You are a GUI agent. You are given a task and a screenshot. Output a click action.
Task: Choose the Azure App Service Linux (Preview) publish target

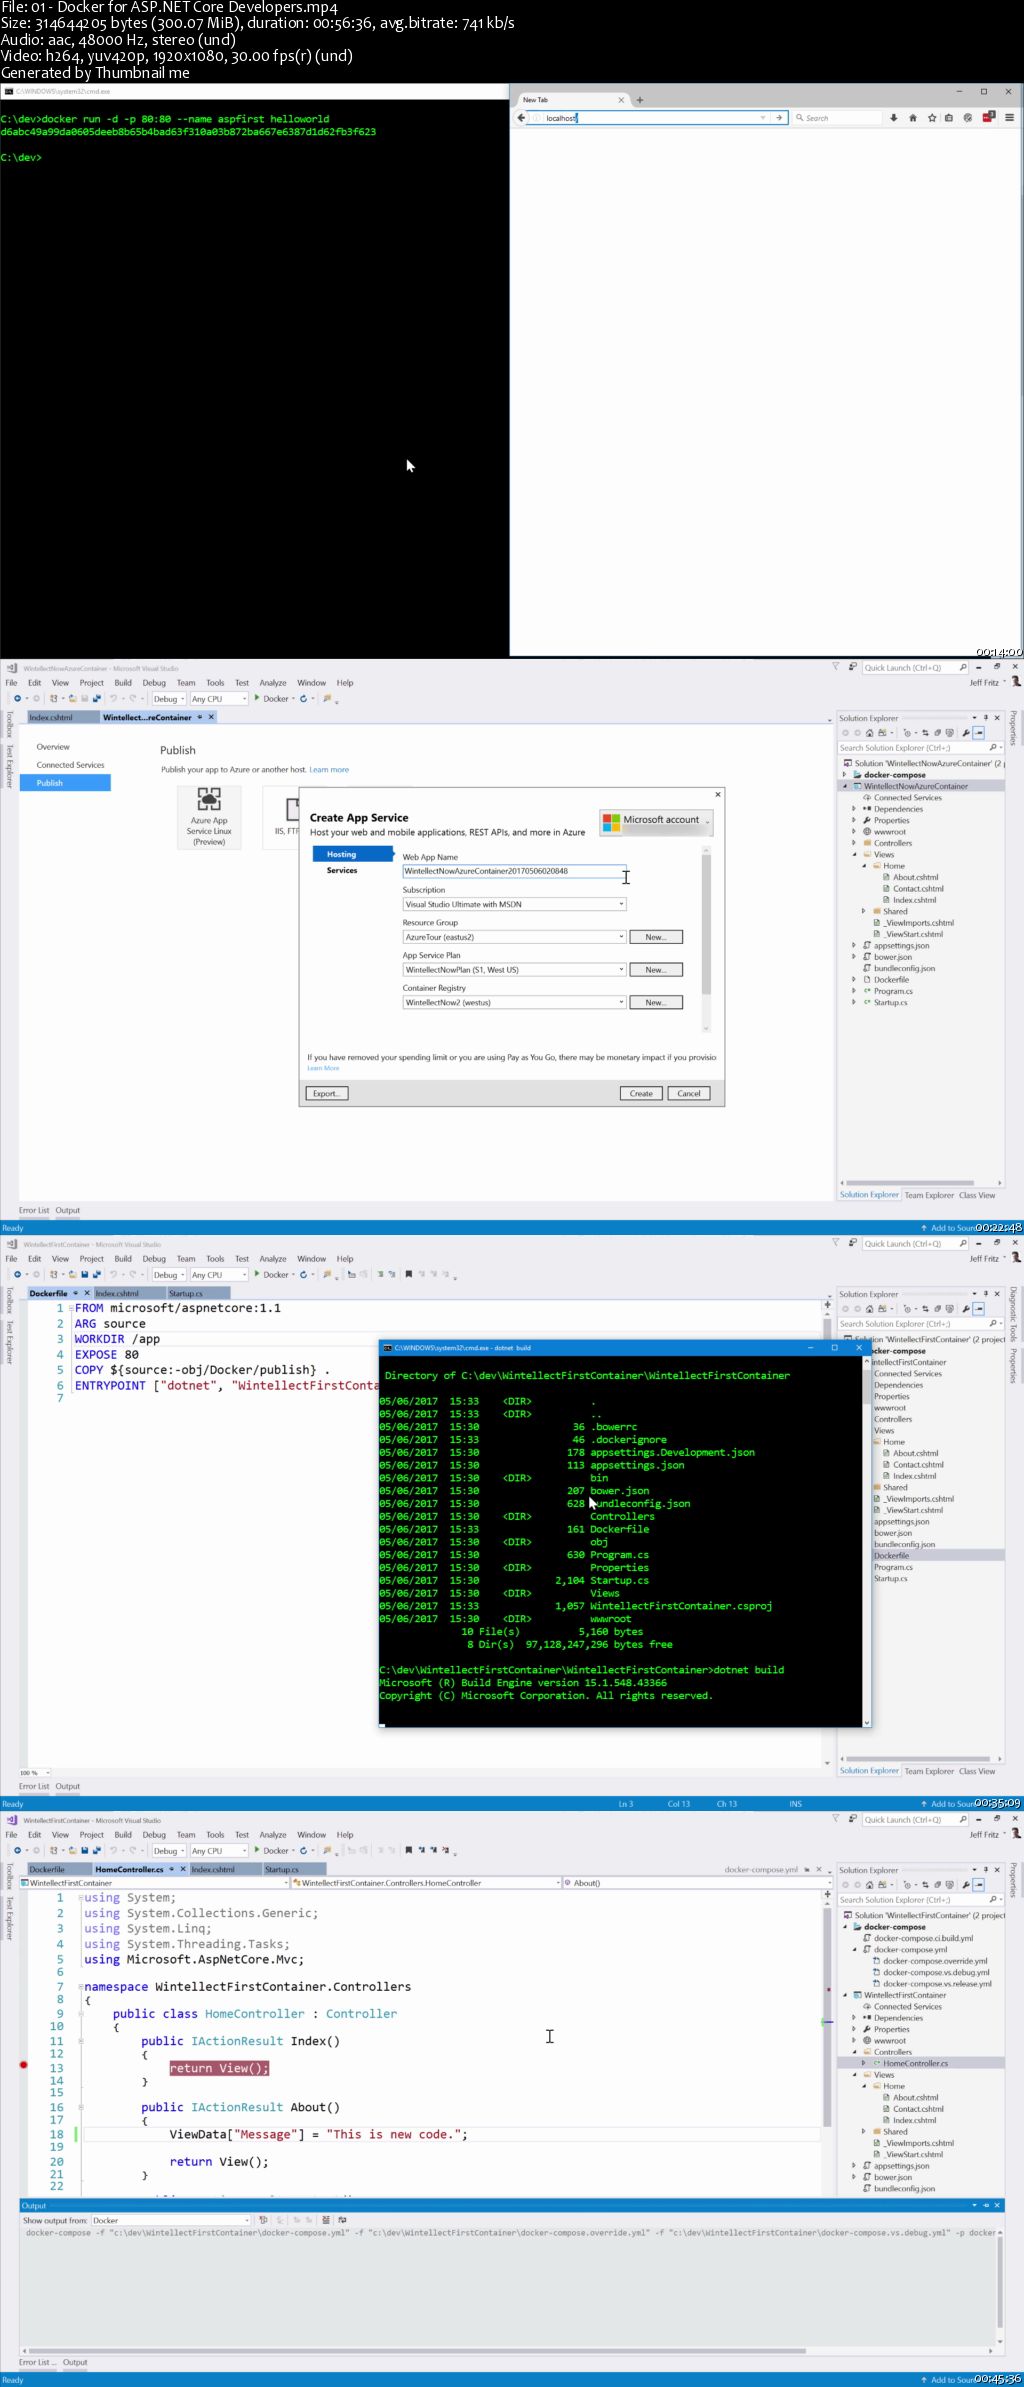coord(209,817)
